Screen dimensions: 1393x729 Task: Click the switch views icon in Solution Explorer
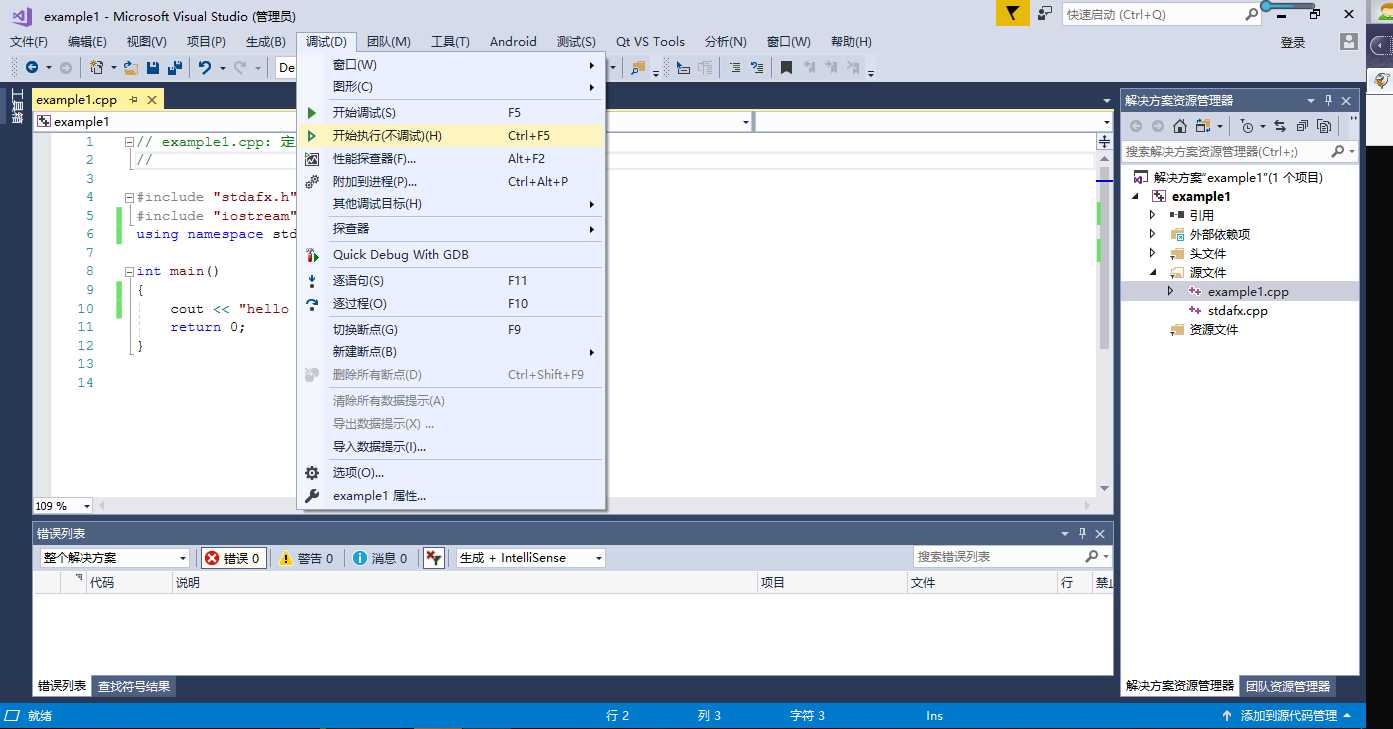tap(1202, 126)
